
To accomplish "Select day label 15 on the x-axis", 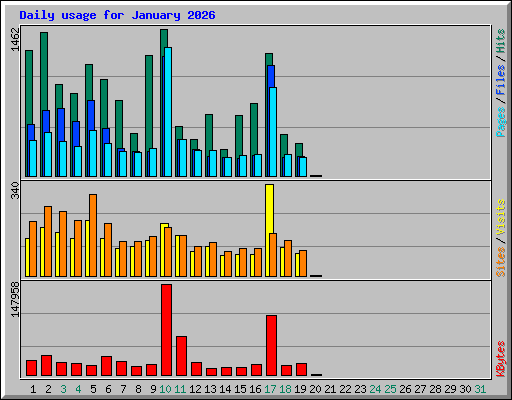I will click(240, 389).
